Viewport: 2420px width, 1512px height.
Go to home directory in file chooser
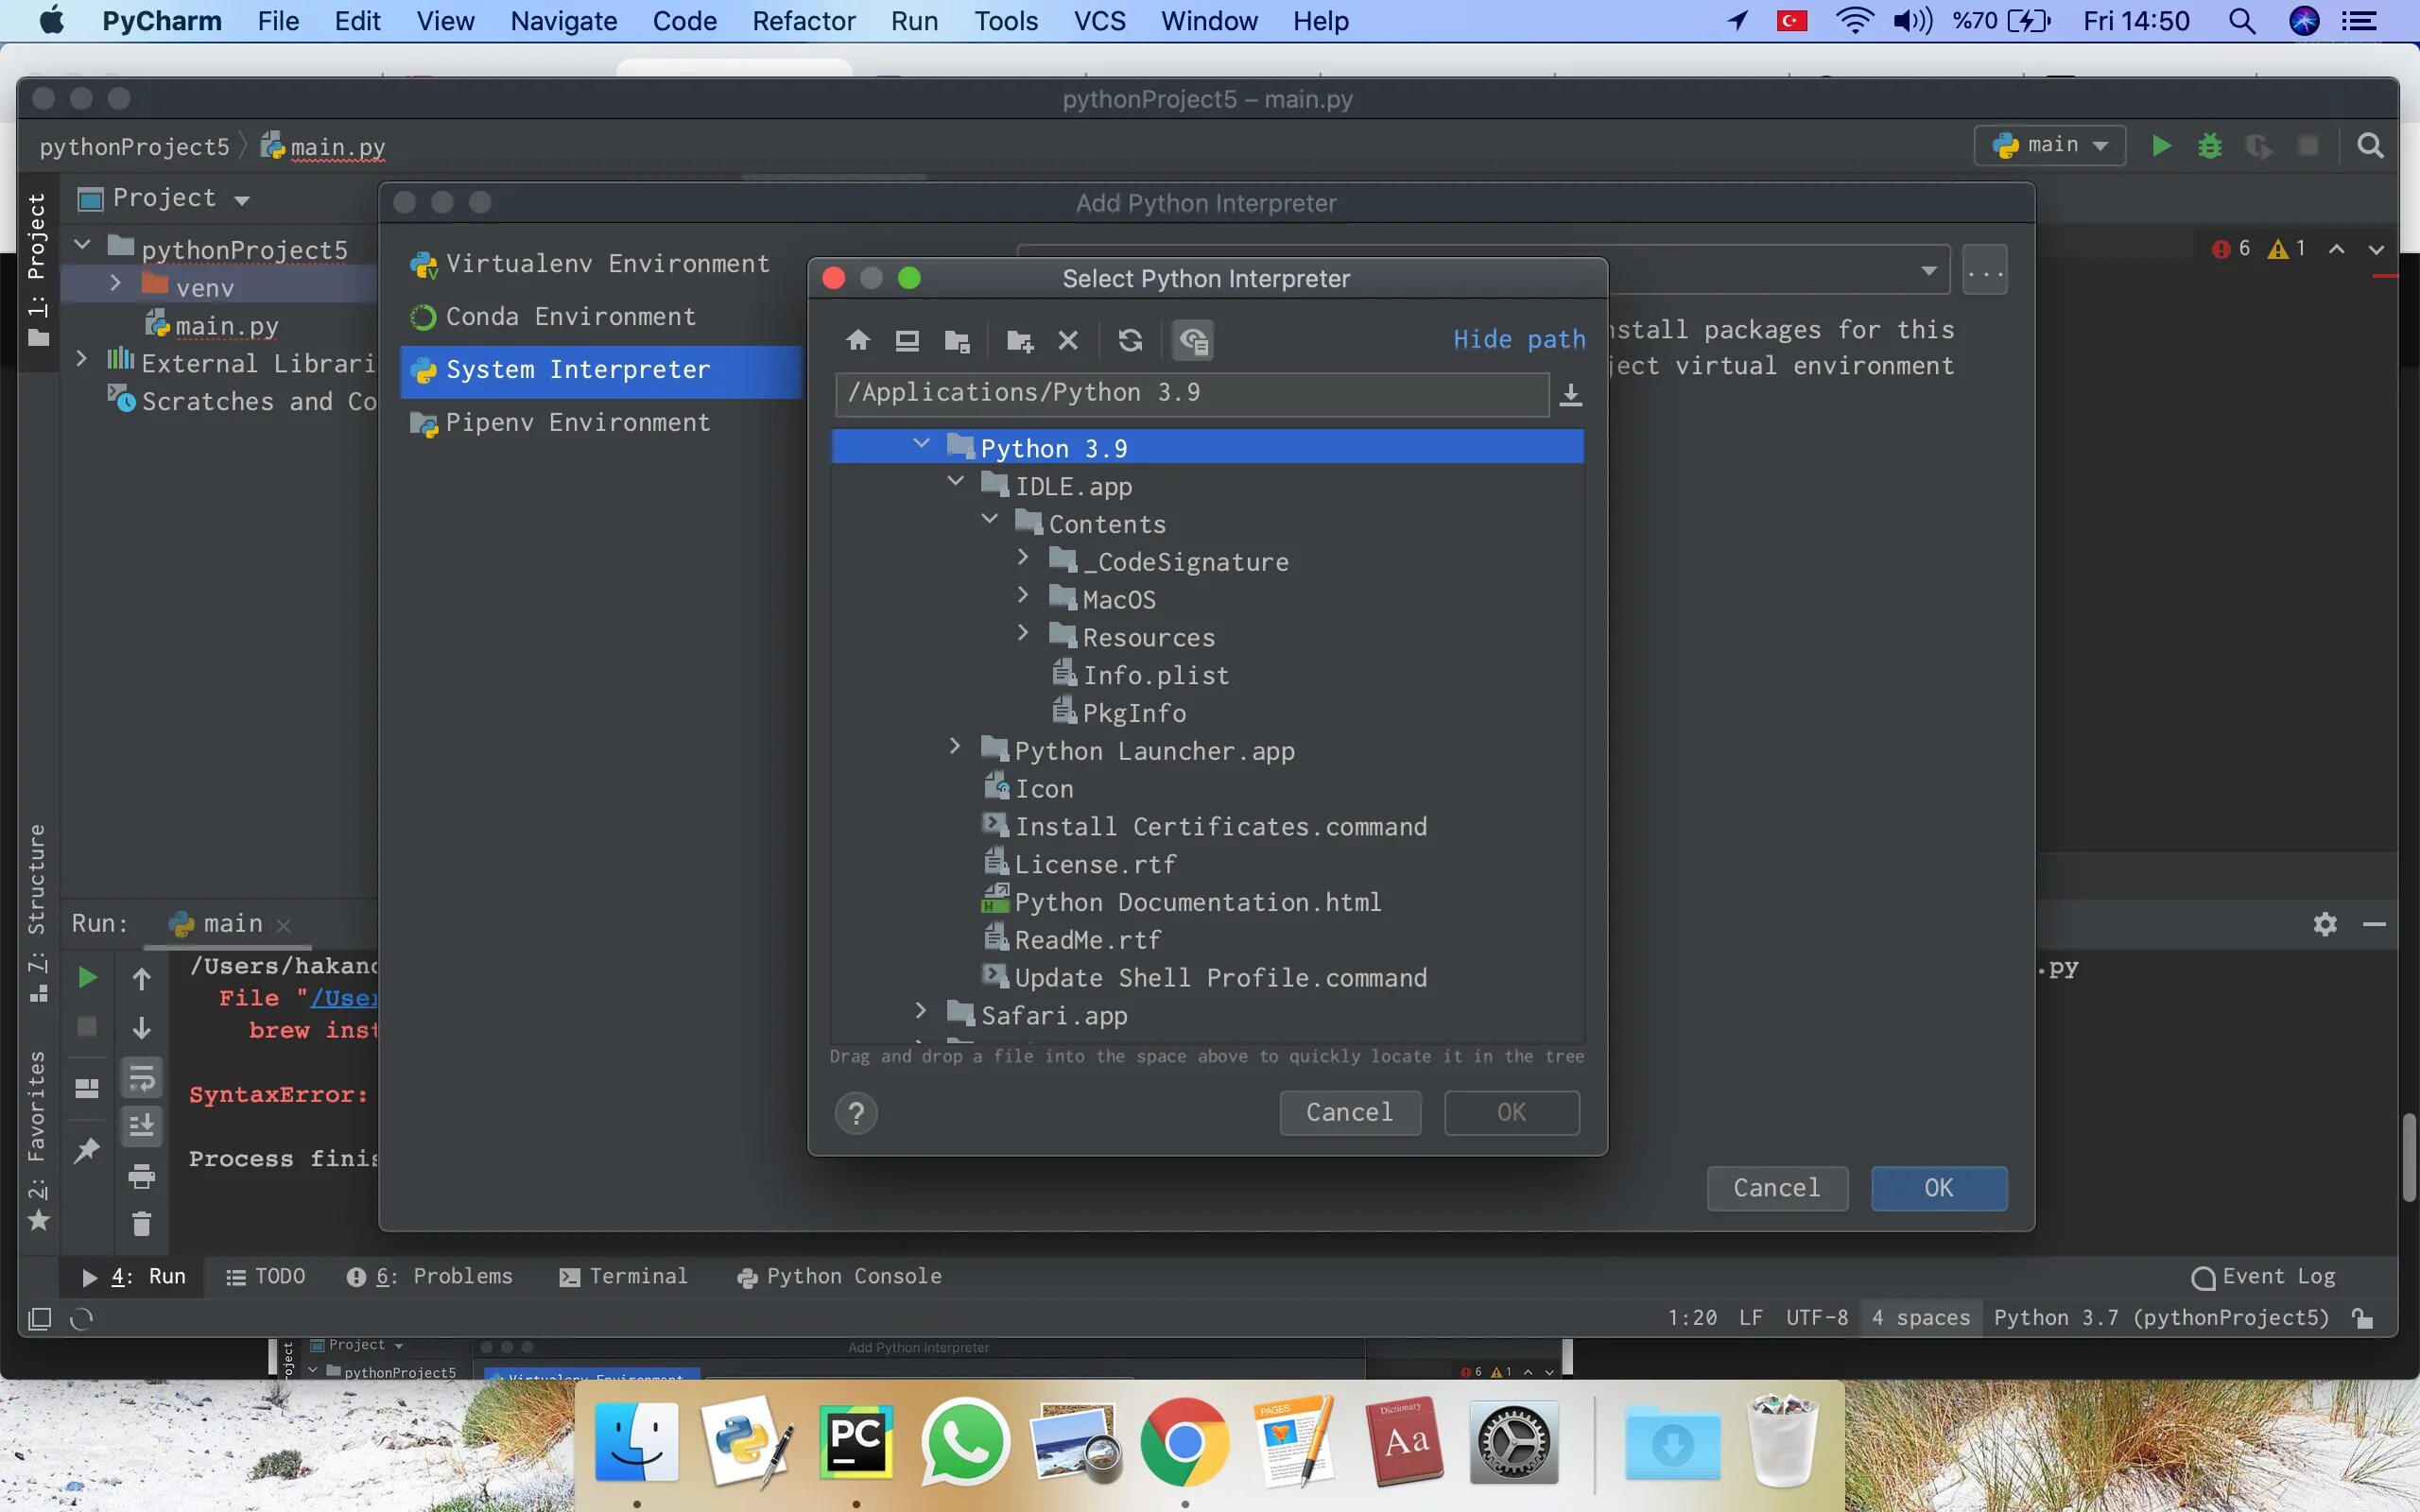coord(857,341)
